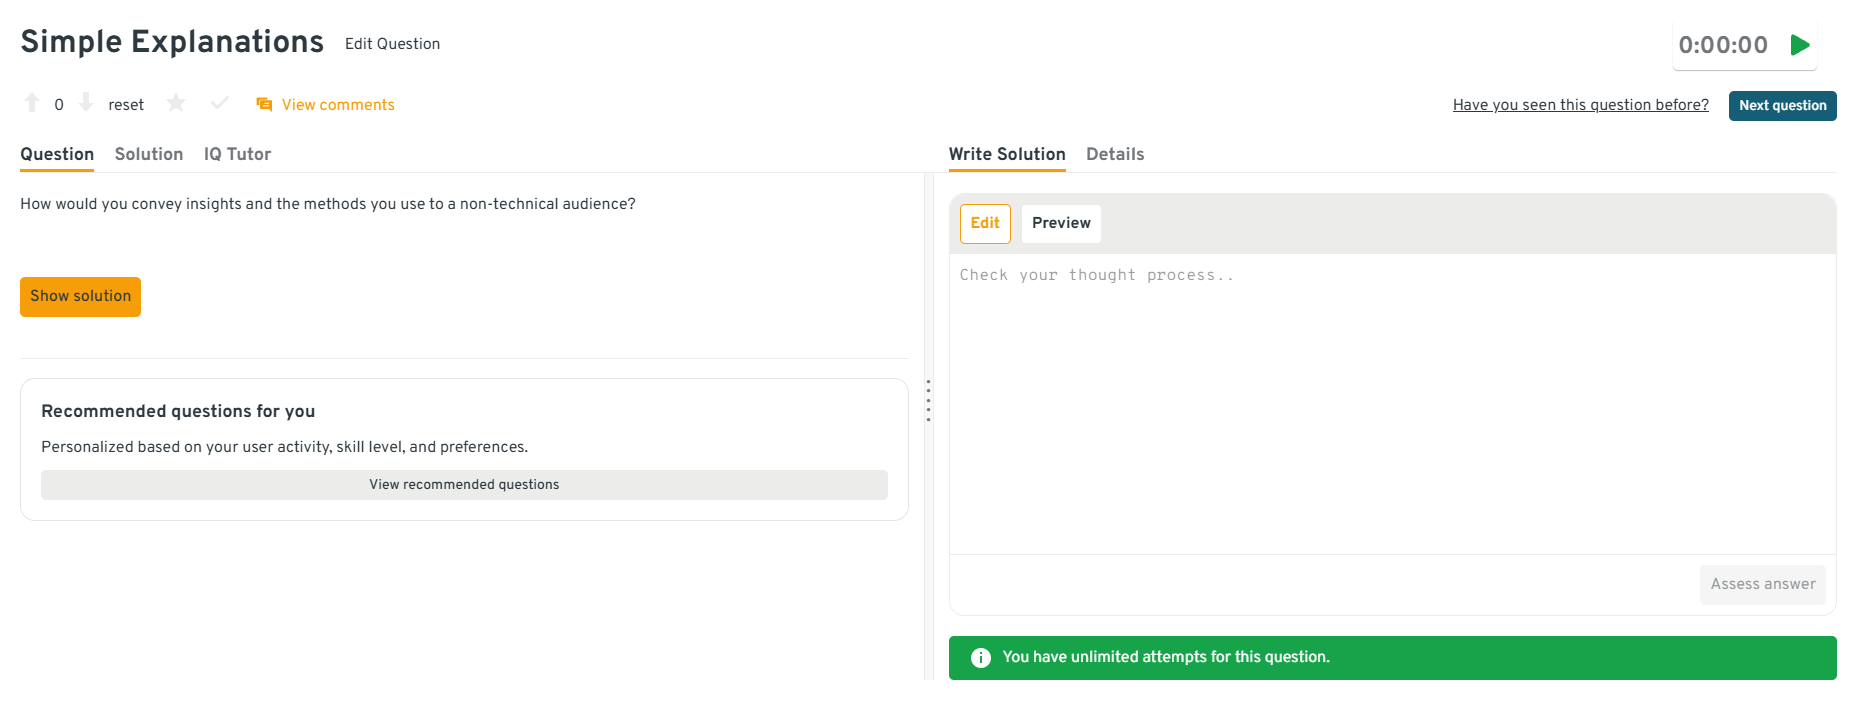Start the timer with the green play icon

click(x=1800, y=45)
